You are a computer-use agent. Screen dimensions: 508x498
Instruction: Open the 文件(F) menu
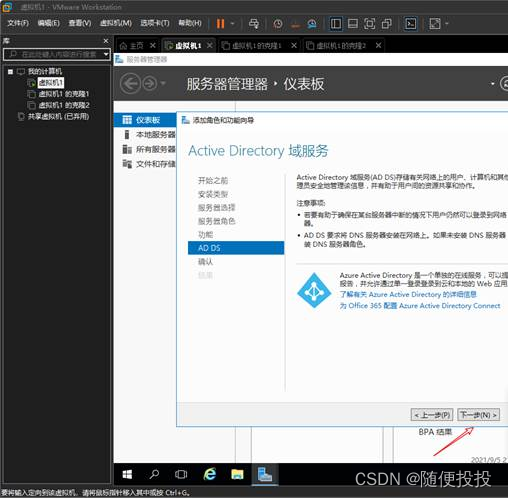[18, 23]
